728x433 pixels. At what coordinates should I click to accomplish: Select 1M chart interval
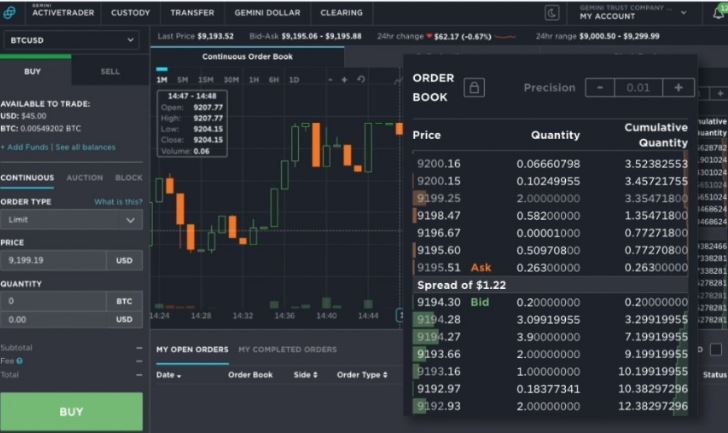click(x=162, y=80)
